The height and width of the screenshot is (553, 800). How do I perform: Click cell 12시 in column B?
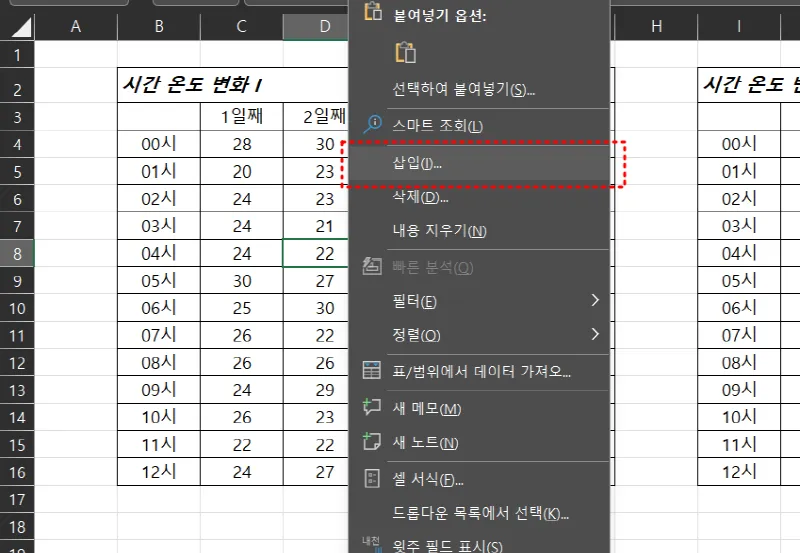click(159, 472)
